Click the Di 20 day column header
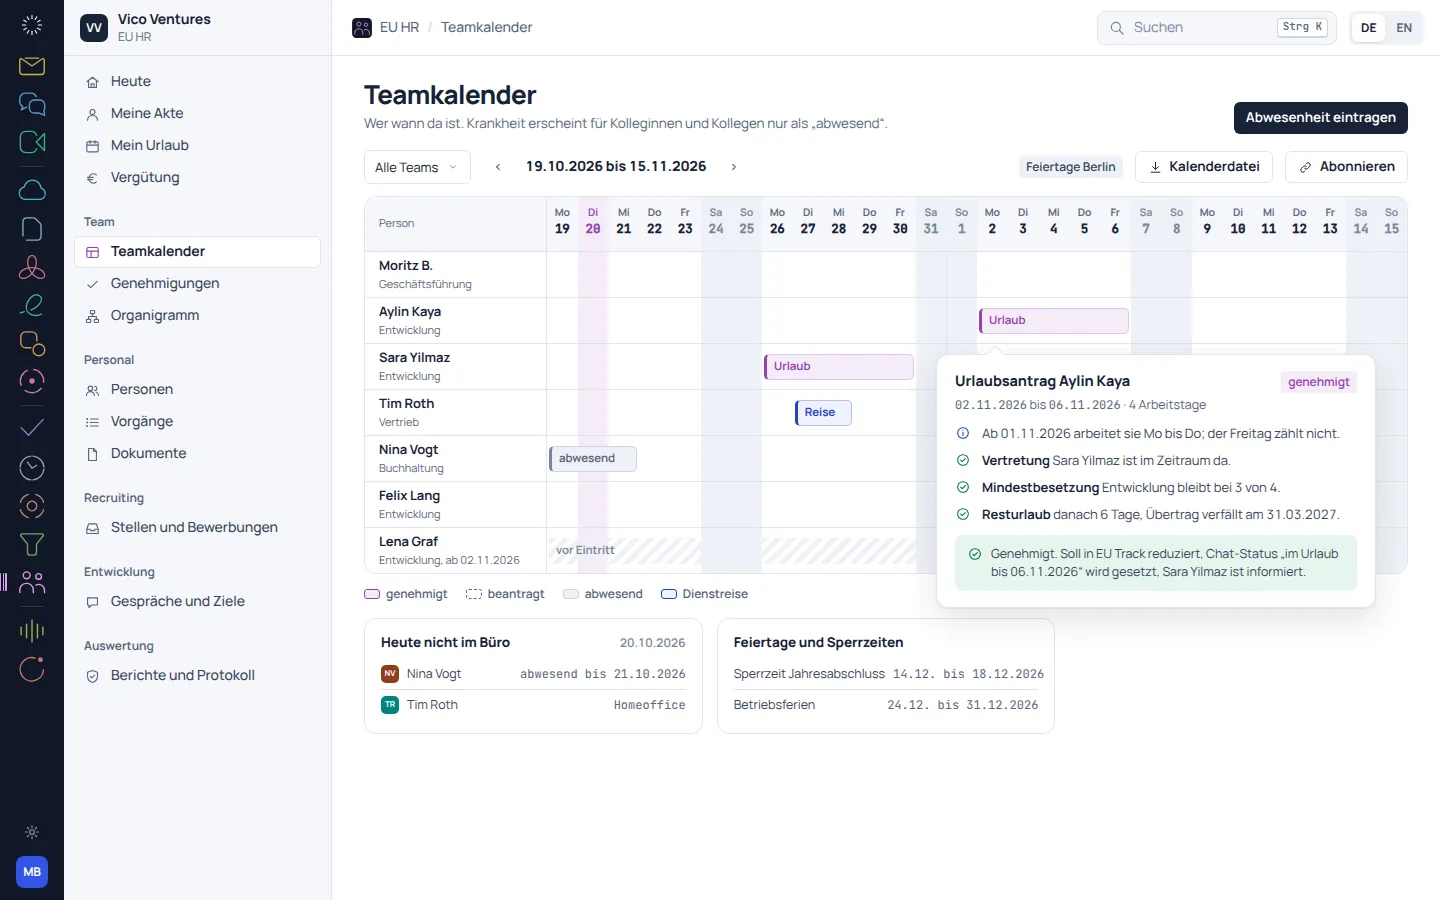Viewport: 1440px width, 900px height. tap(593, 222)
